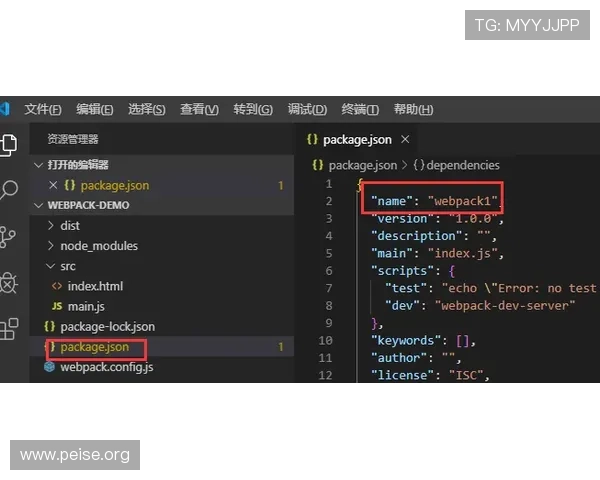Viewport: 600px width, 480px height.
Task: Open the Search view in activity bar
Action: tap(8, 190)
